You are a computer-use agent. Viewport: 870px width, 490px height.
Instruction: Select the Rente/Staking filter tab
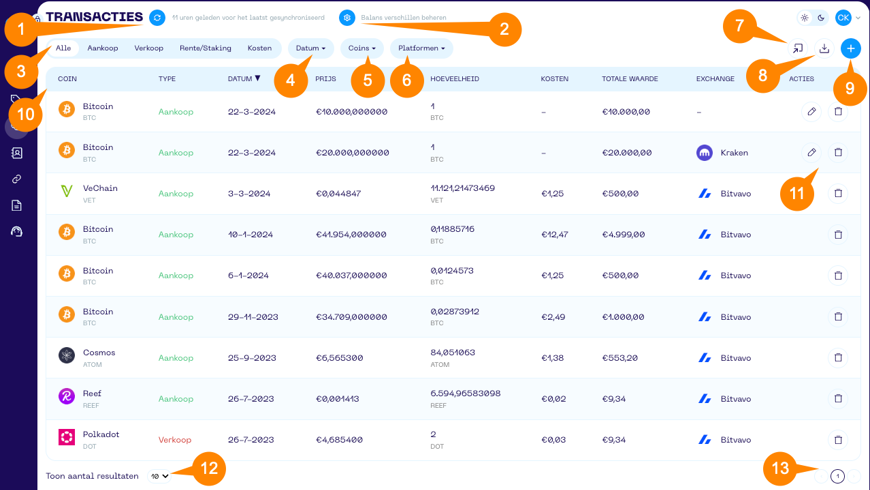click(205, 48)
